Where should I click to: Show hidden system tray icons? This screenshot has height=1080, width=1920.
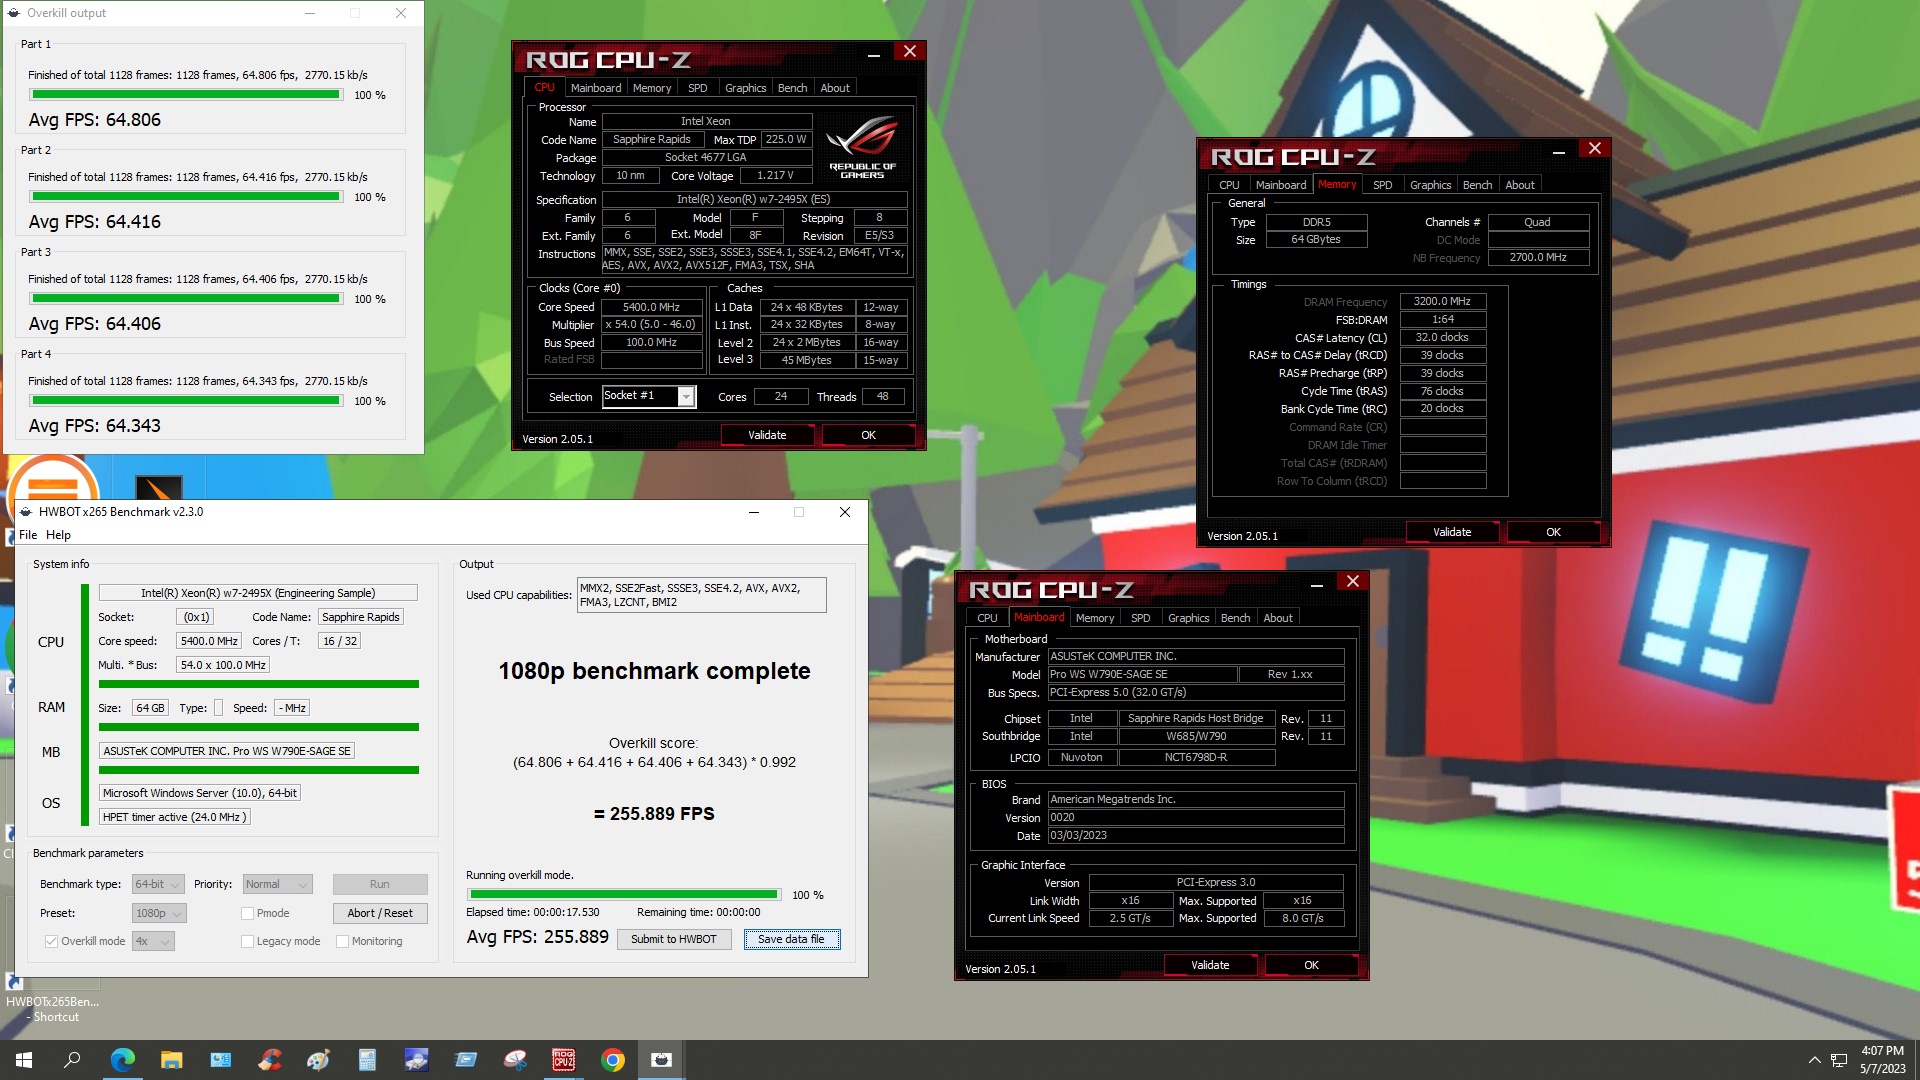[1814, 1060]
